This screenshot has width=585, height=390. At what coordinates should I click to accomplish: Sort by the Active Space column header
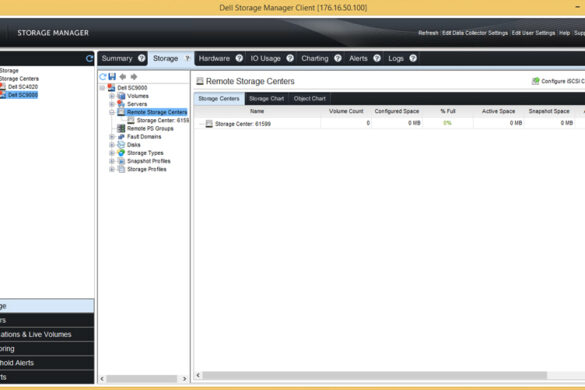[498, 111]
